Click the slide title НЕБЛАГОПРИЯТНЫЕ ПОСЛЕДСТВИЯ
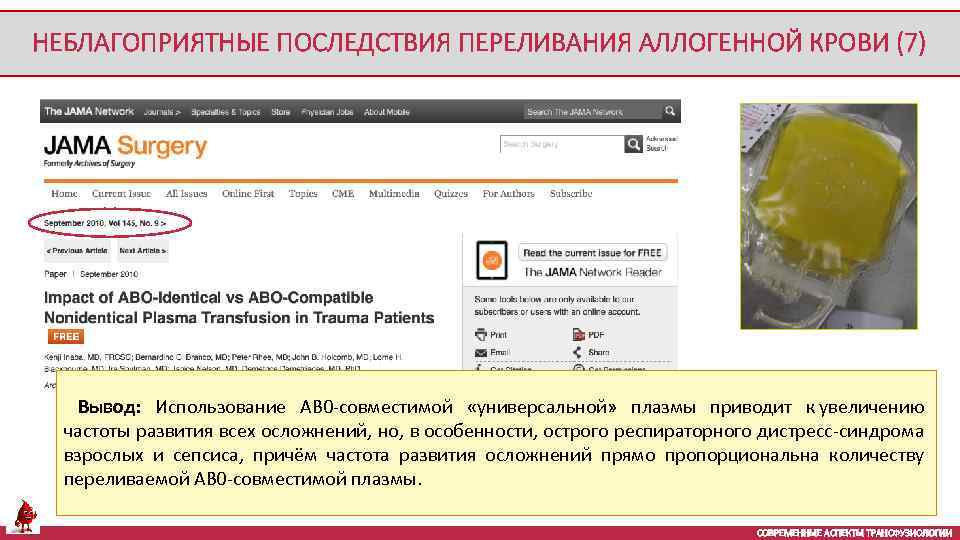Viewport: 960px width, 540px height. tap(479, 43)
